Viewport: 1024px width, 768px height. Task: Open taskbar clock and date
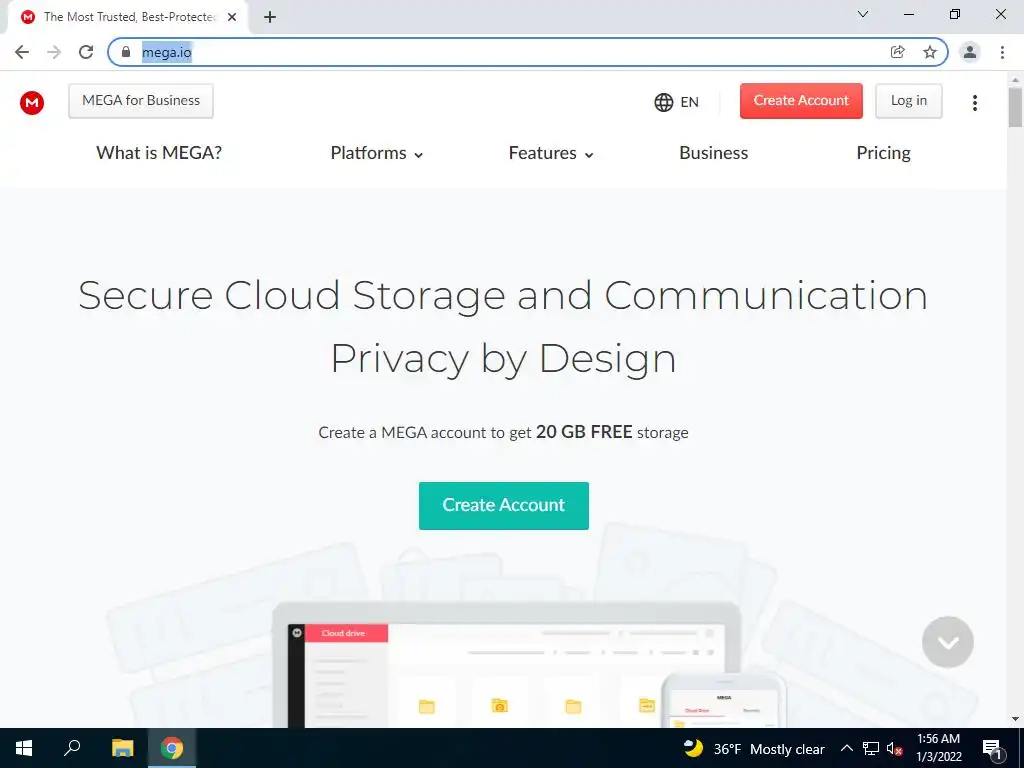tap(938, 748)
